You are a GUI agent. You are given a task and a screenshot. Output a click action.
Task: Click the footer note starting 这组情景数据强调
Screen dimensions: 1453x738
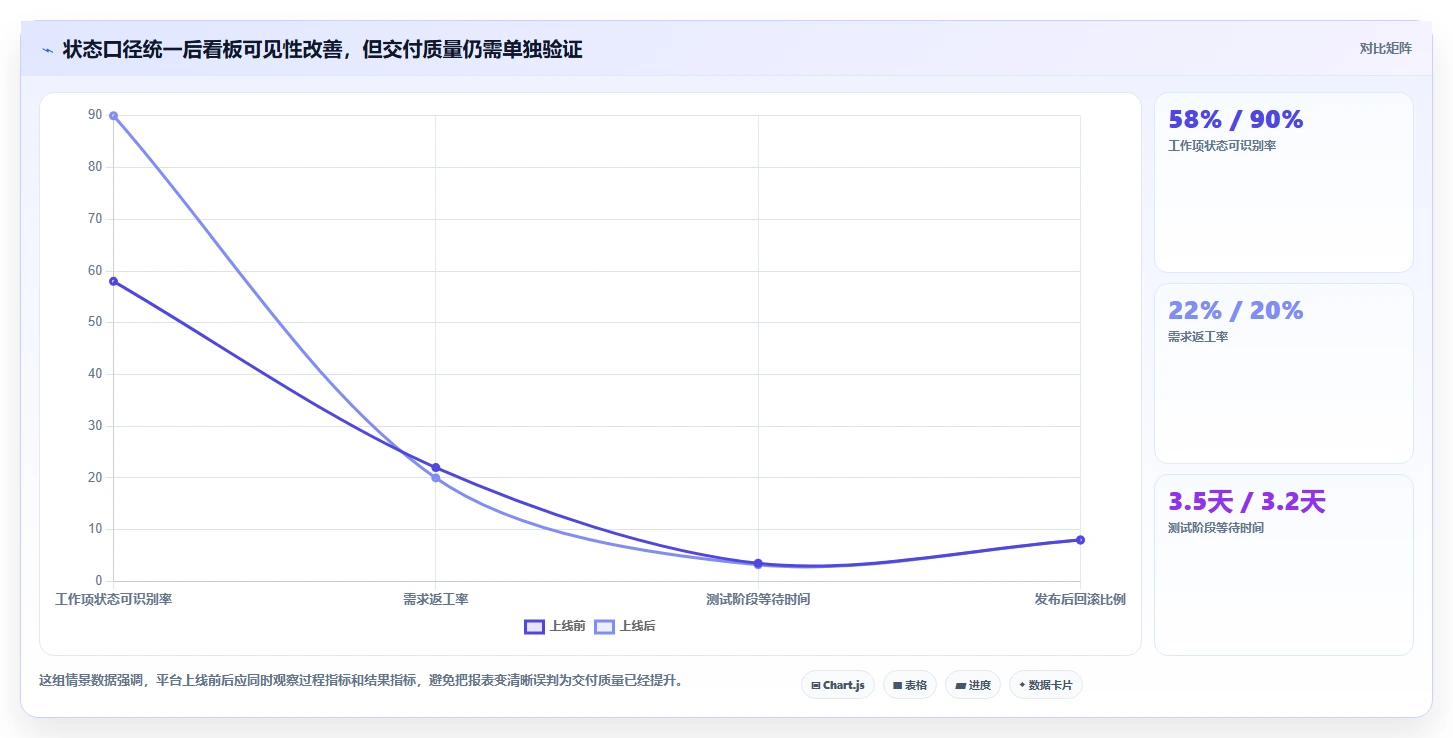click(x=360, y=680)
